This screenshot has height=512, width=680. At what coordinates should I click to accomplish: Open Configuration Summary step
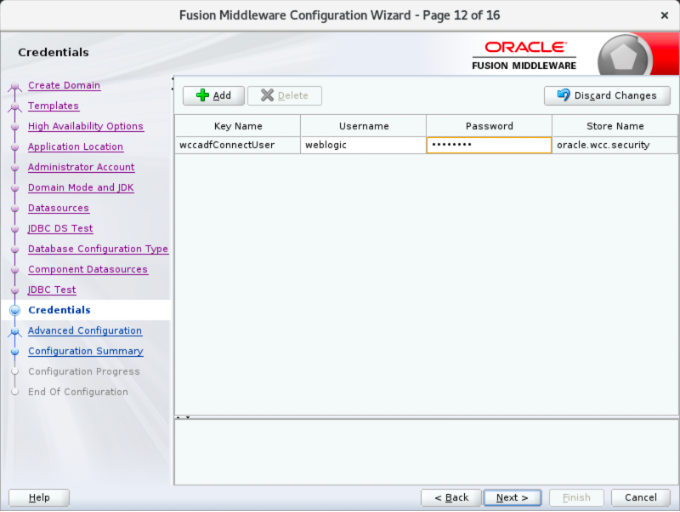tap(86, 351)
